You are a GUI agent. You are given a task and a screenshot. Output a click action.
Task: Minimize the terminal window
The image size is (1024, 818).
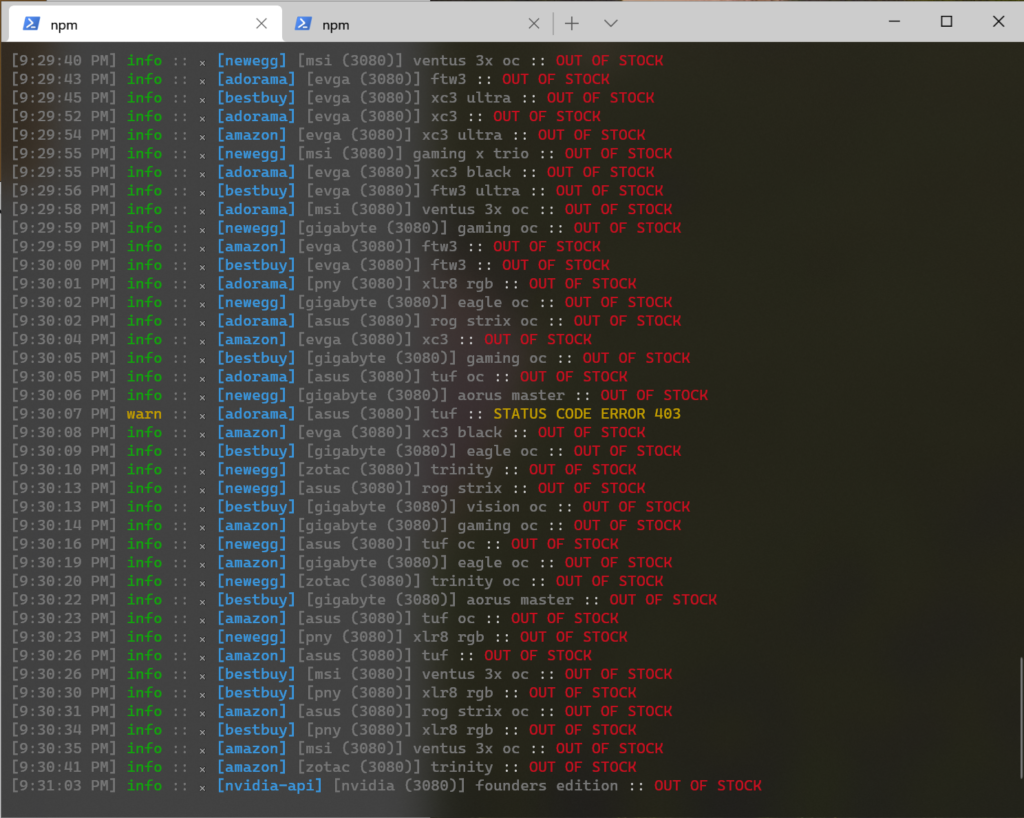coord(894,21)
